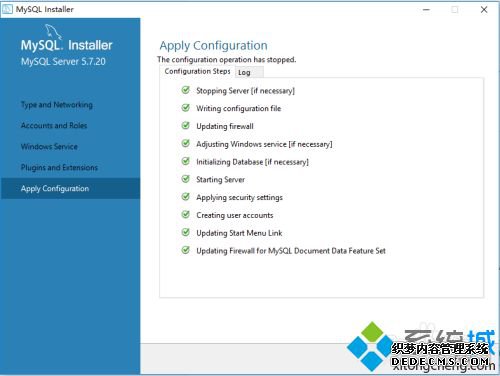Click 'Adjusting Windows service [if necessary]' text
The image size is (500, 376).
pos(264,144)
